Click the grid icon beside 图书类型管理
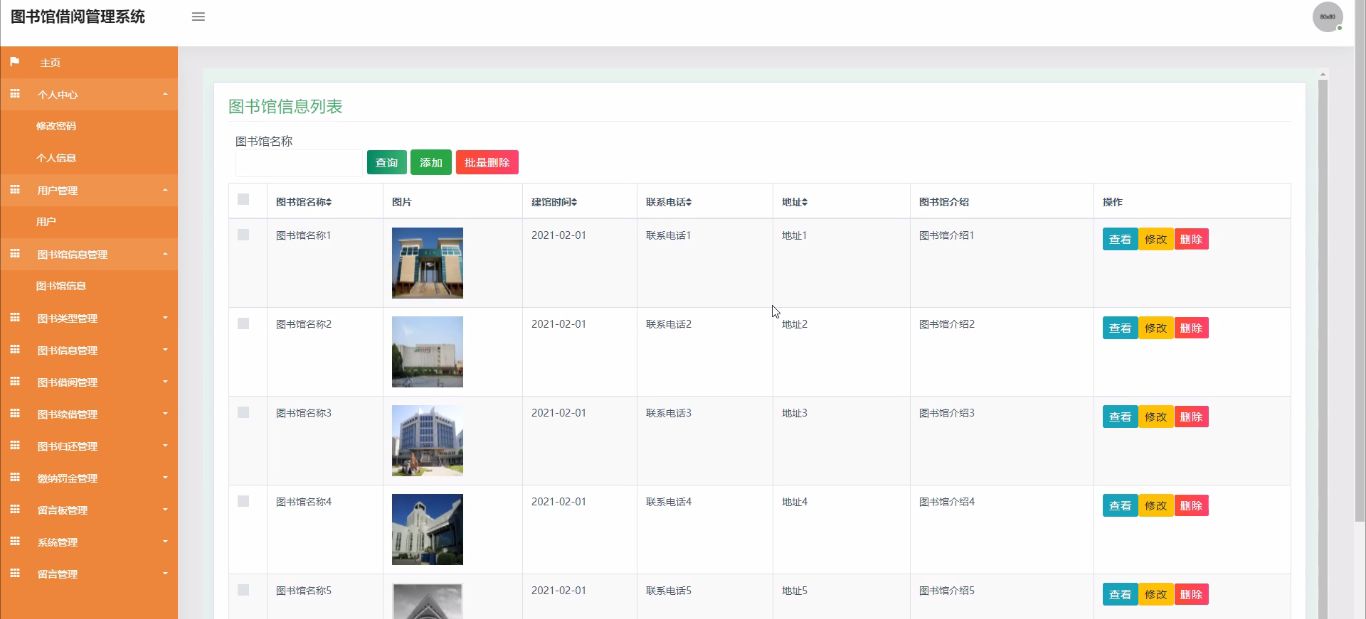 (x=15, y=318)
